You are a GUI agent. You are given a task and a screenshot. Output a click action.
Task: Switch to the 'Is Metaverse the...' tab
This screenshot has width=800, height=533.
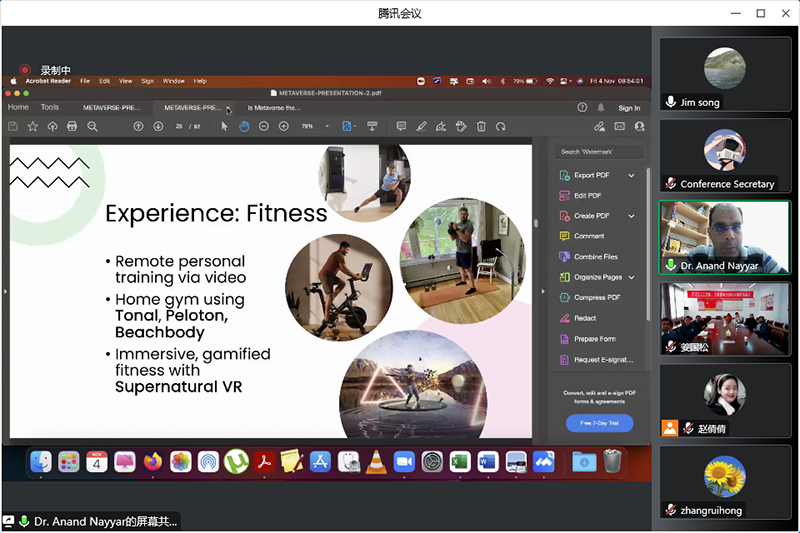click(x=273, y=107)
